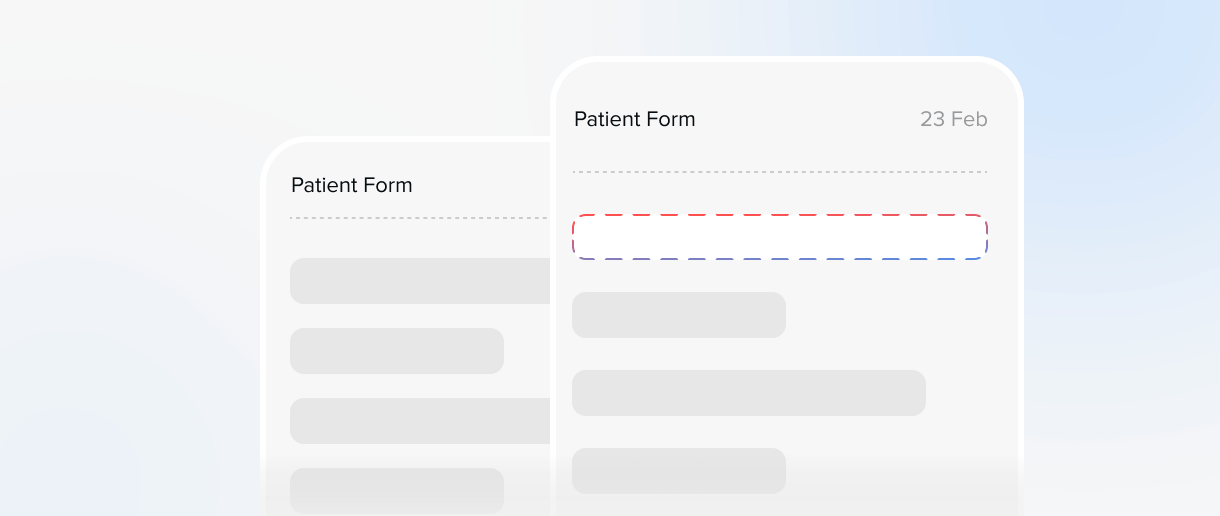Select the faded bottom bar on back card

click(396, 490)
